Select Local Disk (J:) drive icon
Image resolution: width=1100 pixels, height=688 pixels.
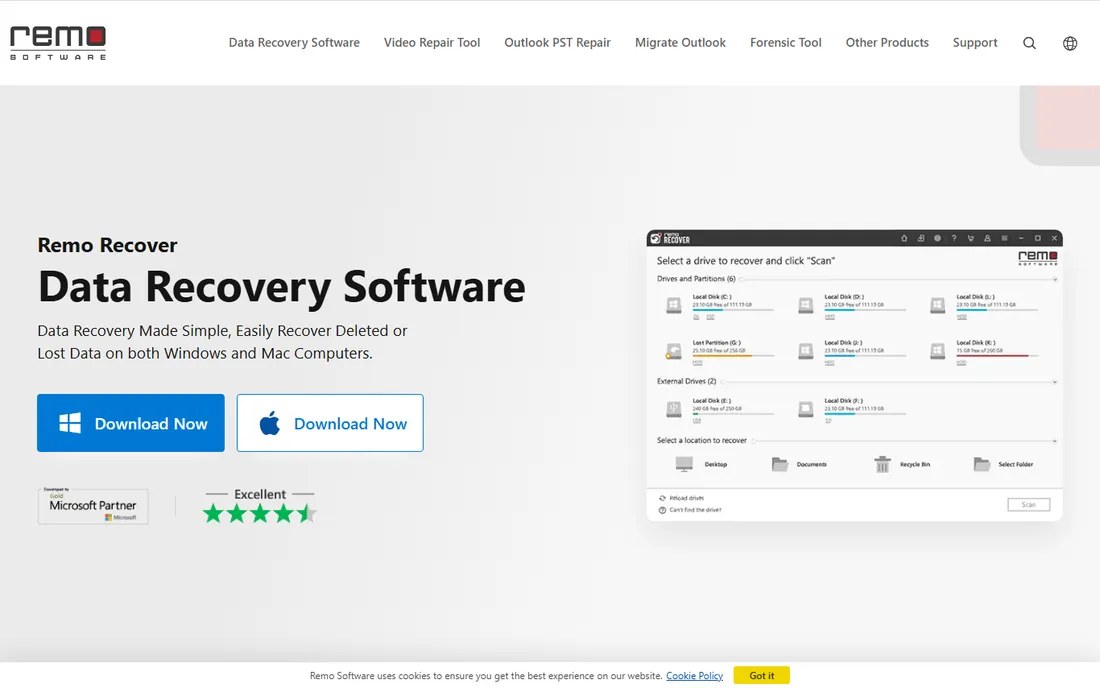coord(805,351)
